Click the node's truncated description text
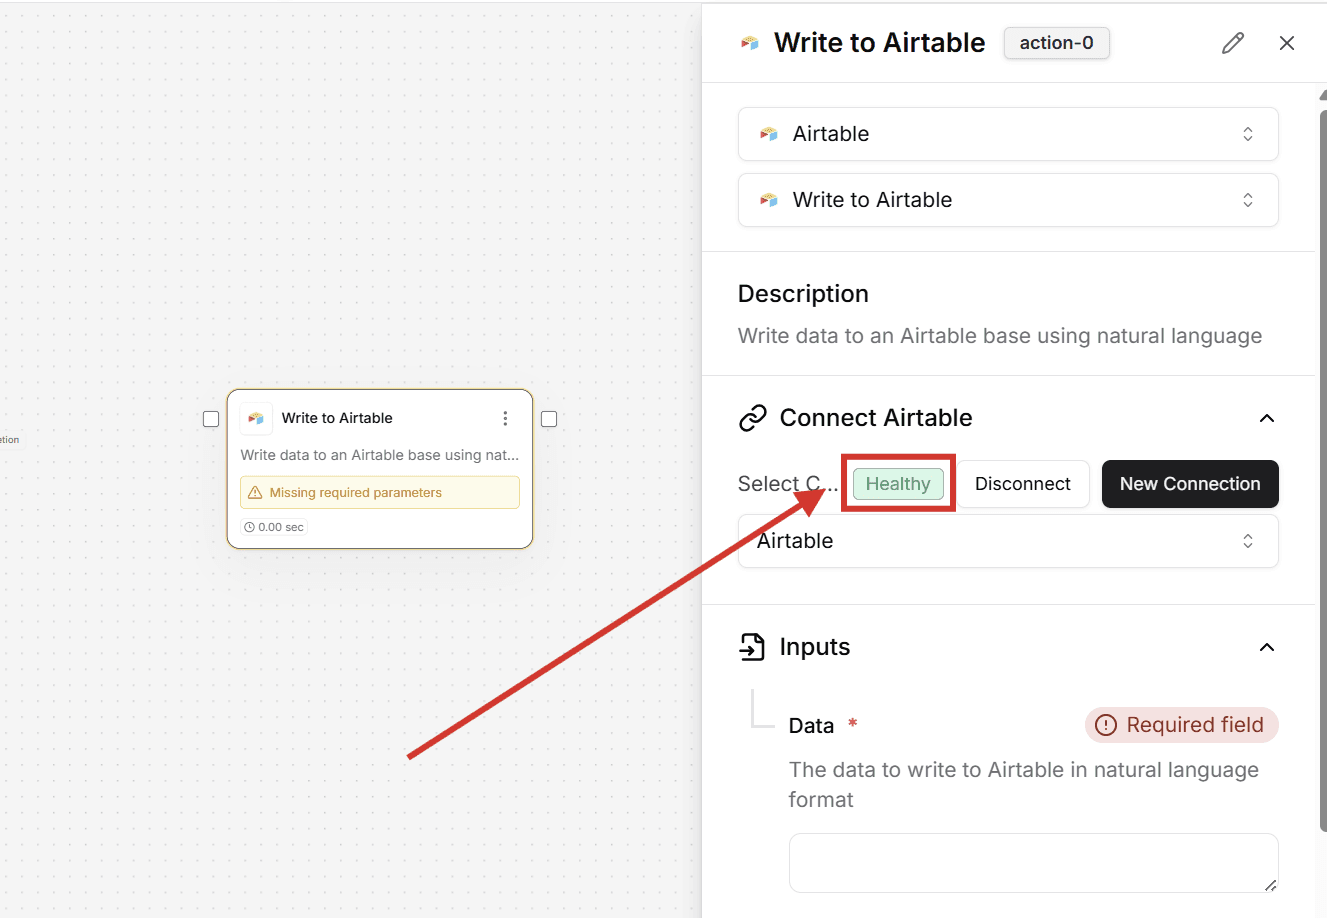Image resolution: width=1327 pixels, height=918 pixels. point(380,455)
